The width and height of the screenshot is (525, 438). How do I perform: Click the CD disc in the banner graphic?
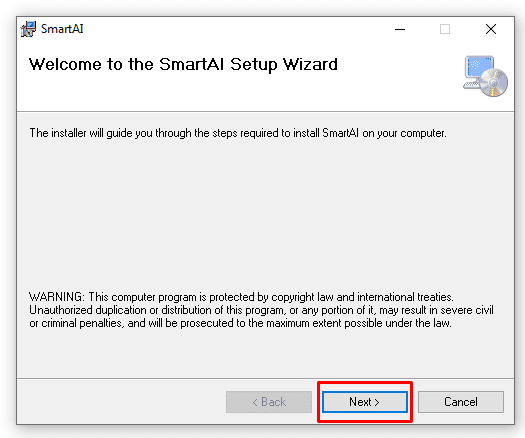coord(494,83)
